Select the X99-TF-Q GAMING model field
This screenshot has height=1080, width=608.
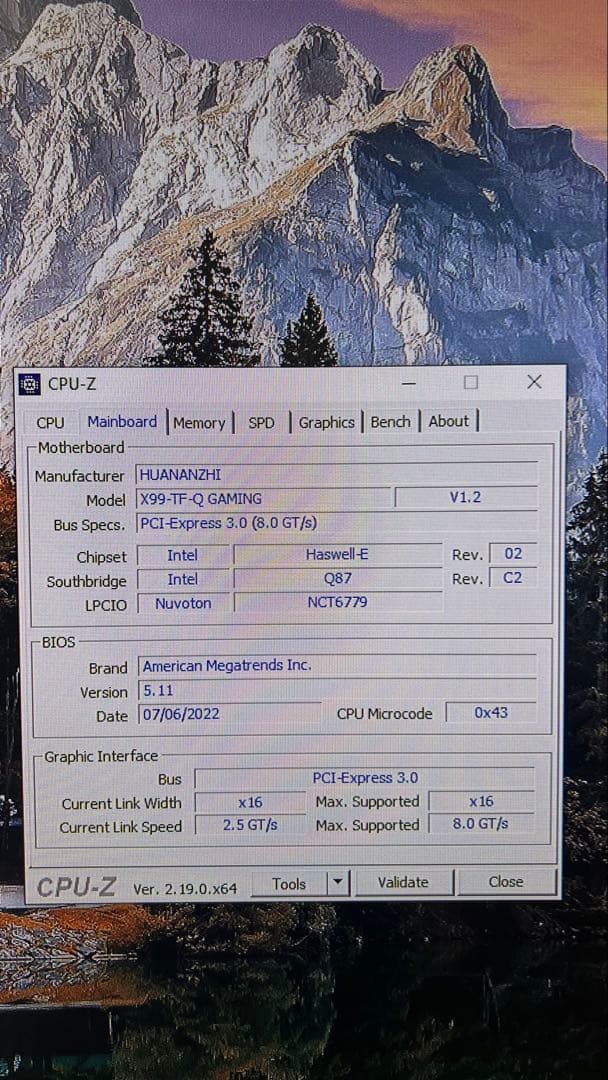pos(264,498)
